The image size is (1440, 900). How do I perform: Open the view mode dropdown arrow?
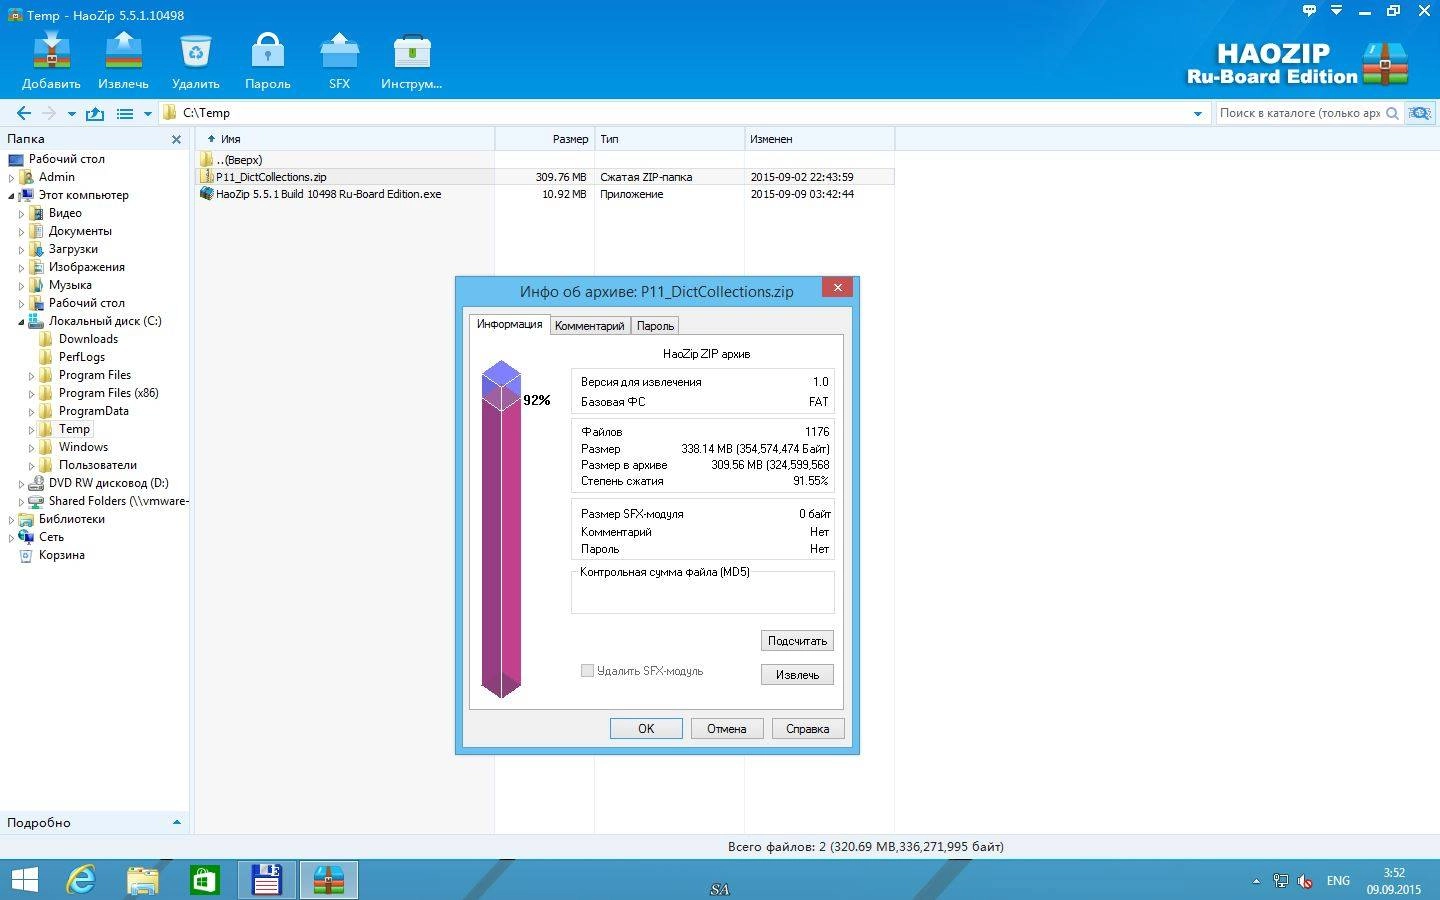click(147, 114)
